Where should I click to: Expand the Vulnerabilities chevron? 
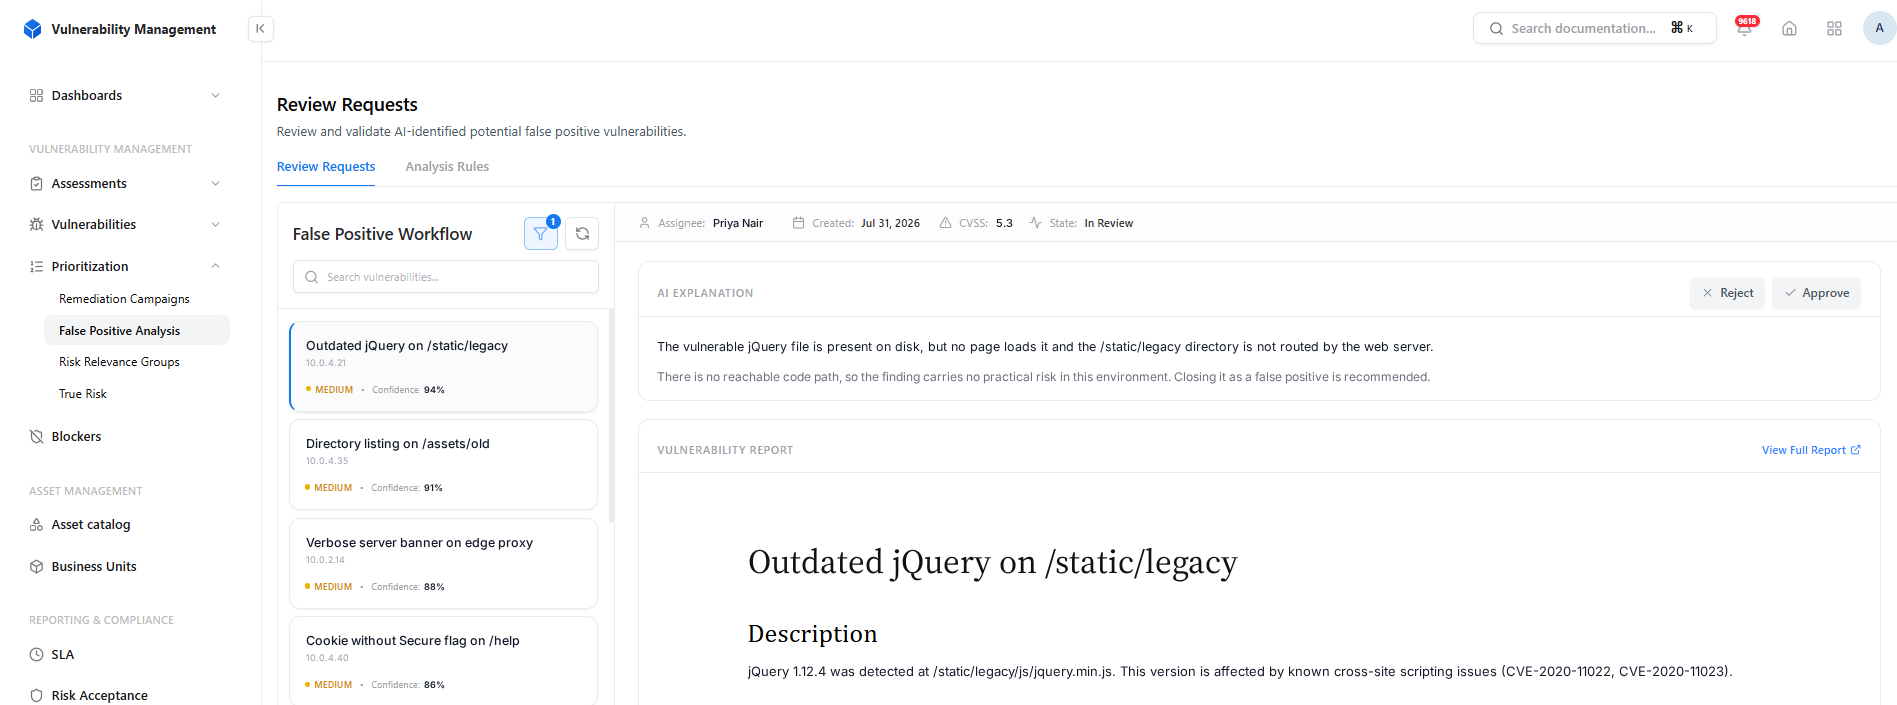[216, 225]
